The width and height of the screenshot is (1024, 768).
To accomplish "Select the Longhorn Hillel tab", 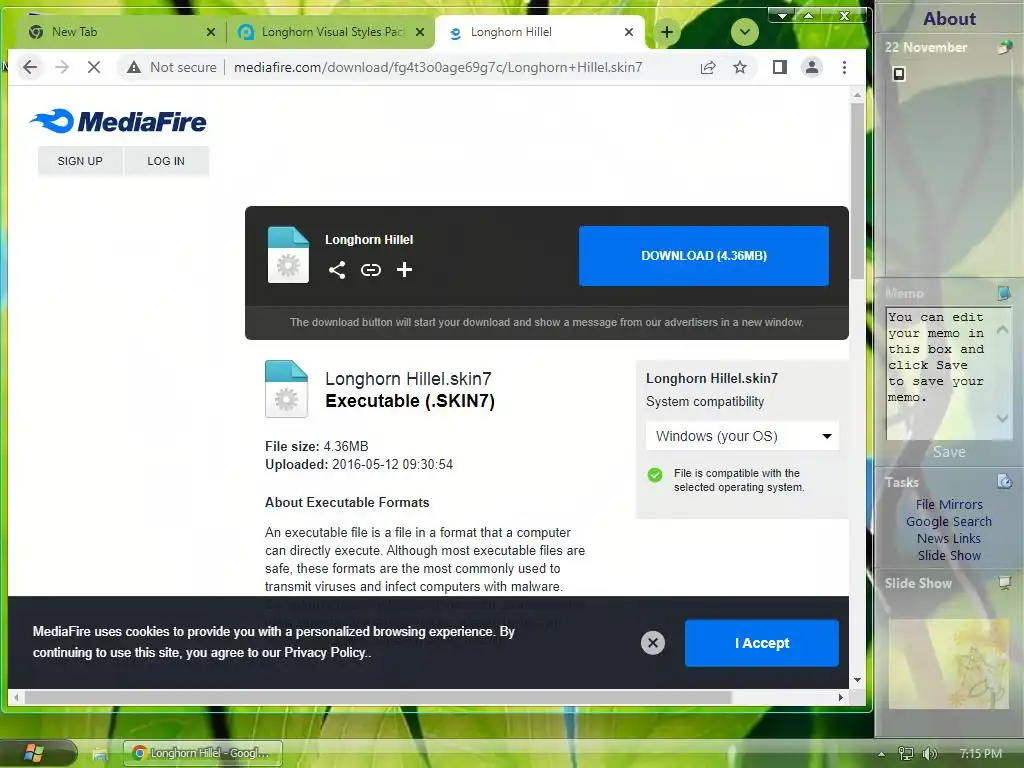I will [x=539, y=32].
